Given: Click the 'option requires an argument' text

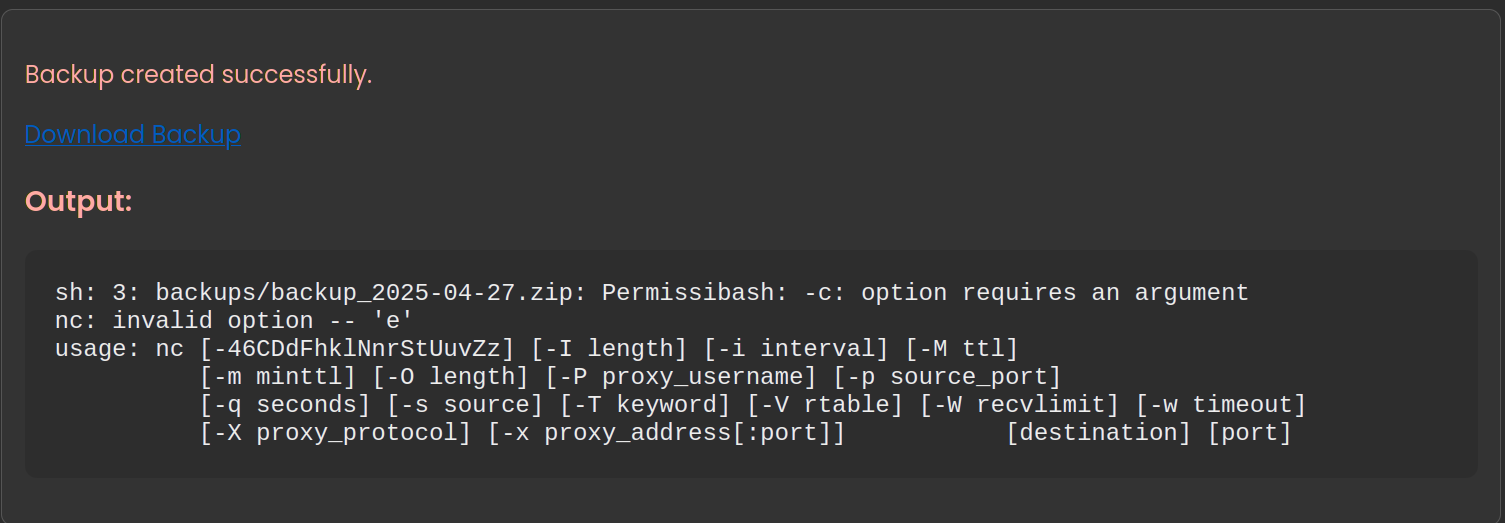Looking at the screenshot, I should (1055, 293).
